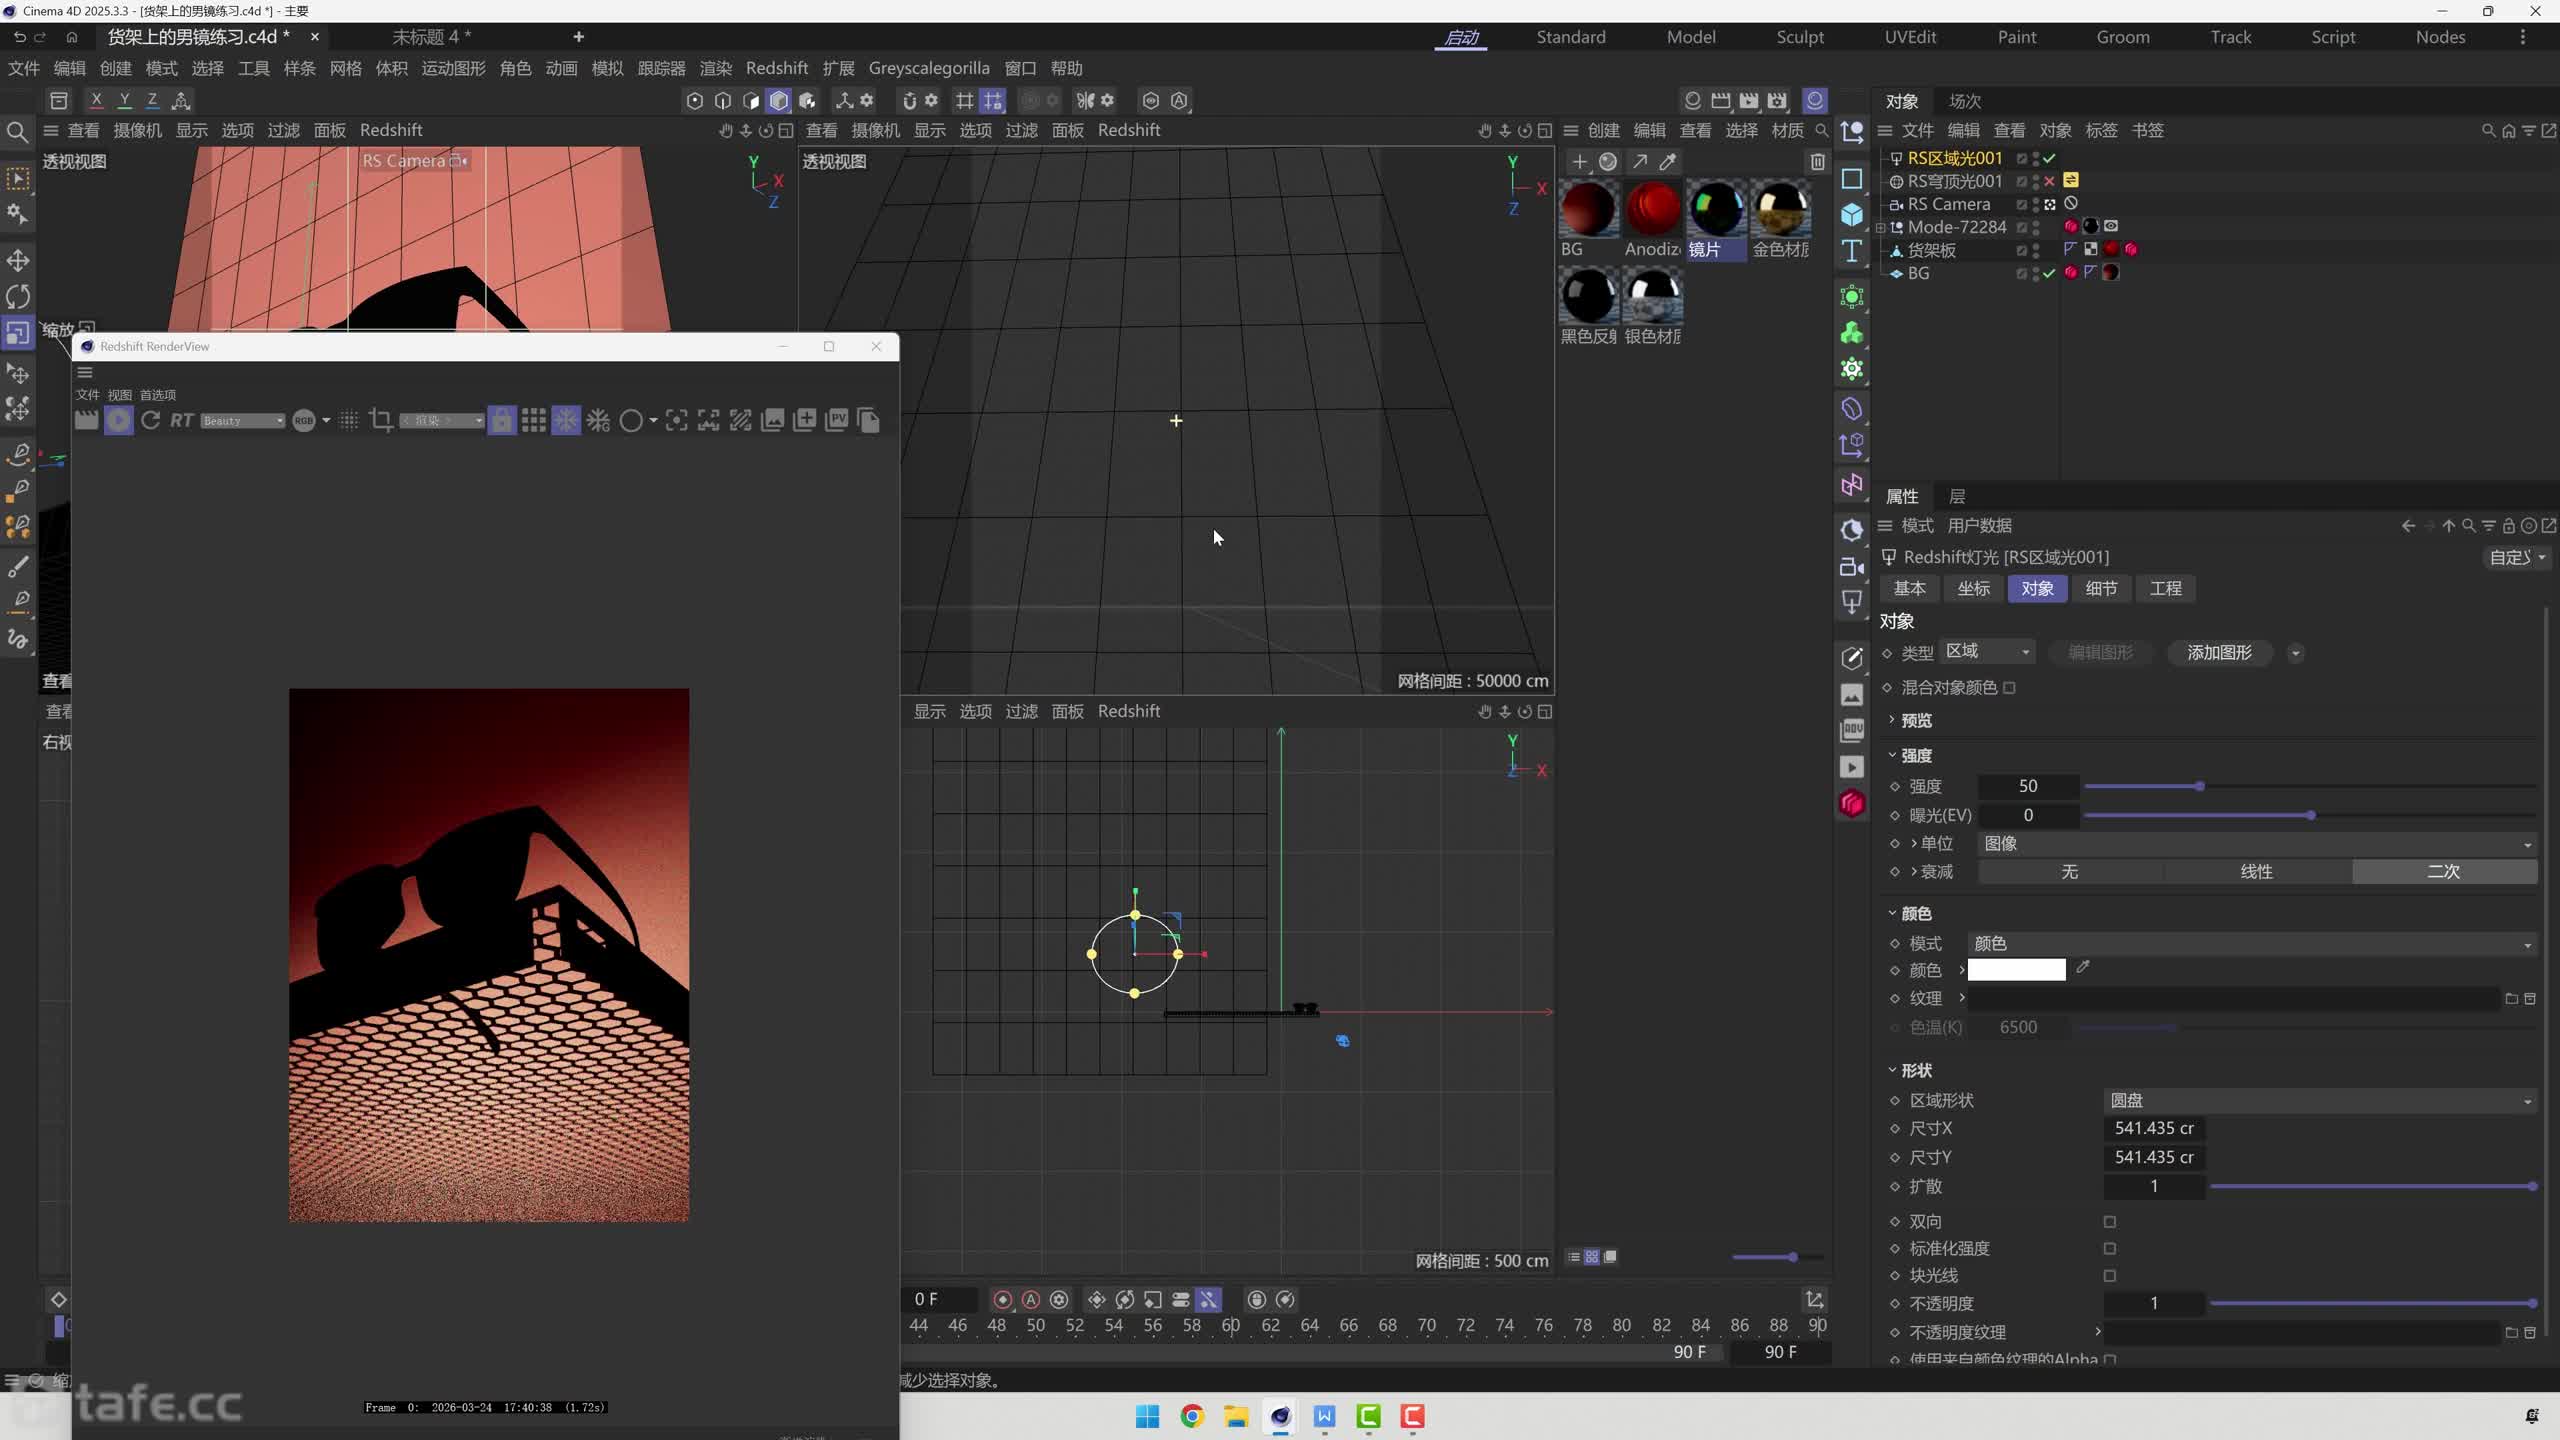Click the record keyframe button in timeline
Screen dimensions: 2560x1440
1003,1300
